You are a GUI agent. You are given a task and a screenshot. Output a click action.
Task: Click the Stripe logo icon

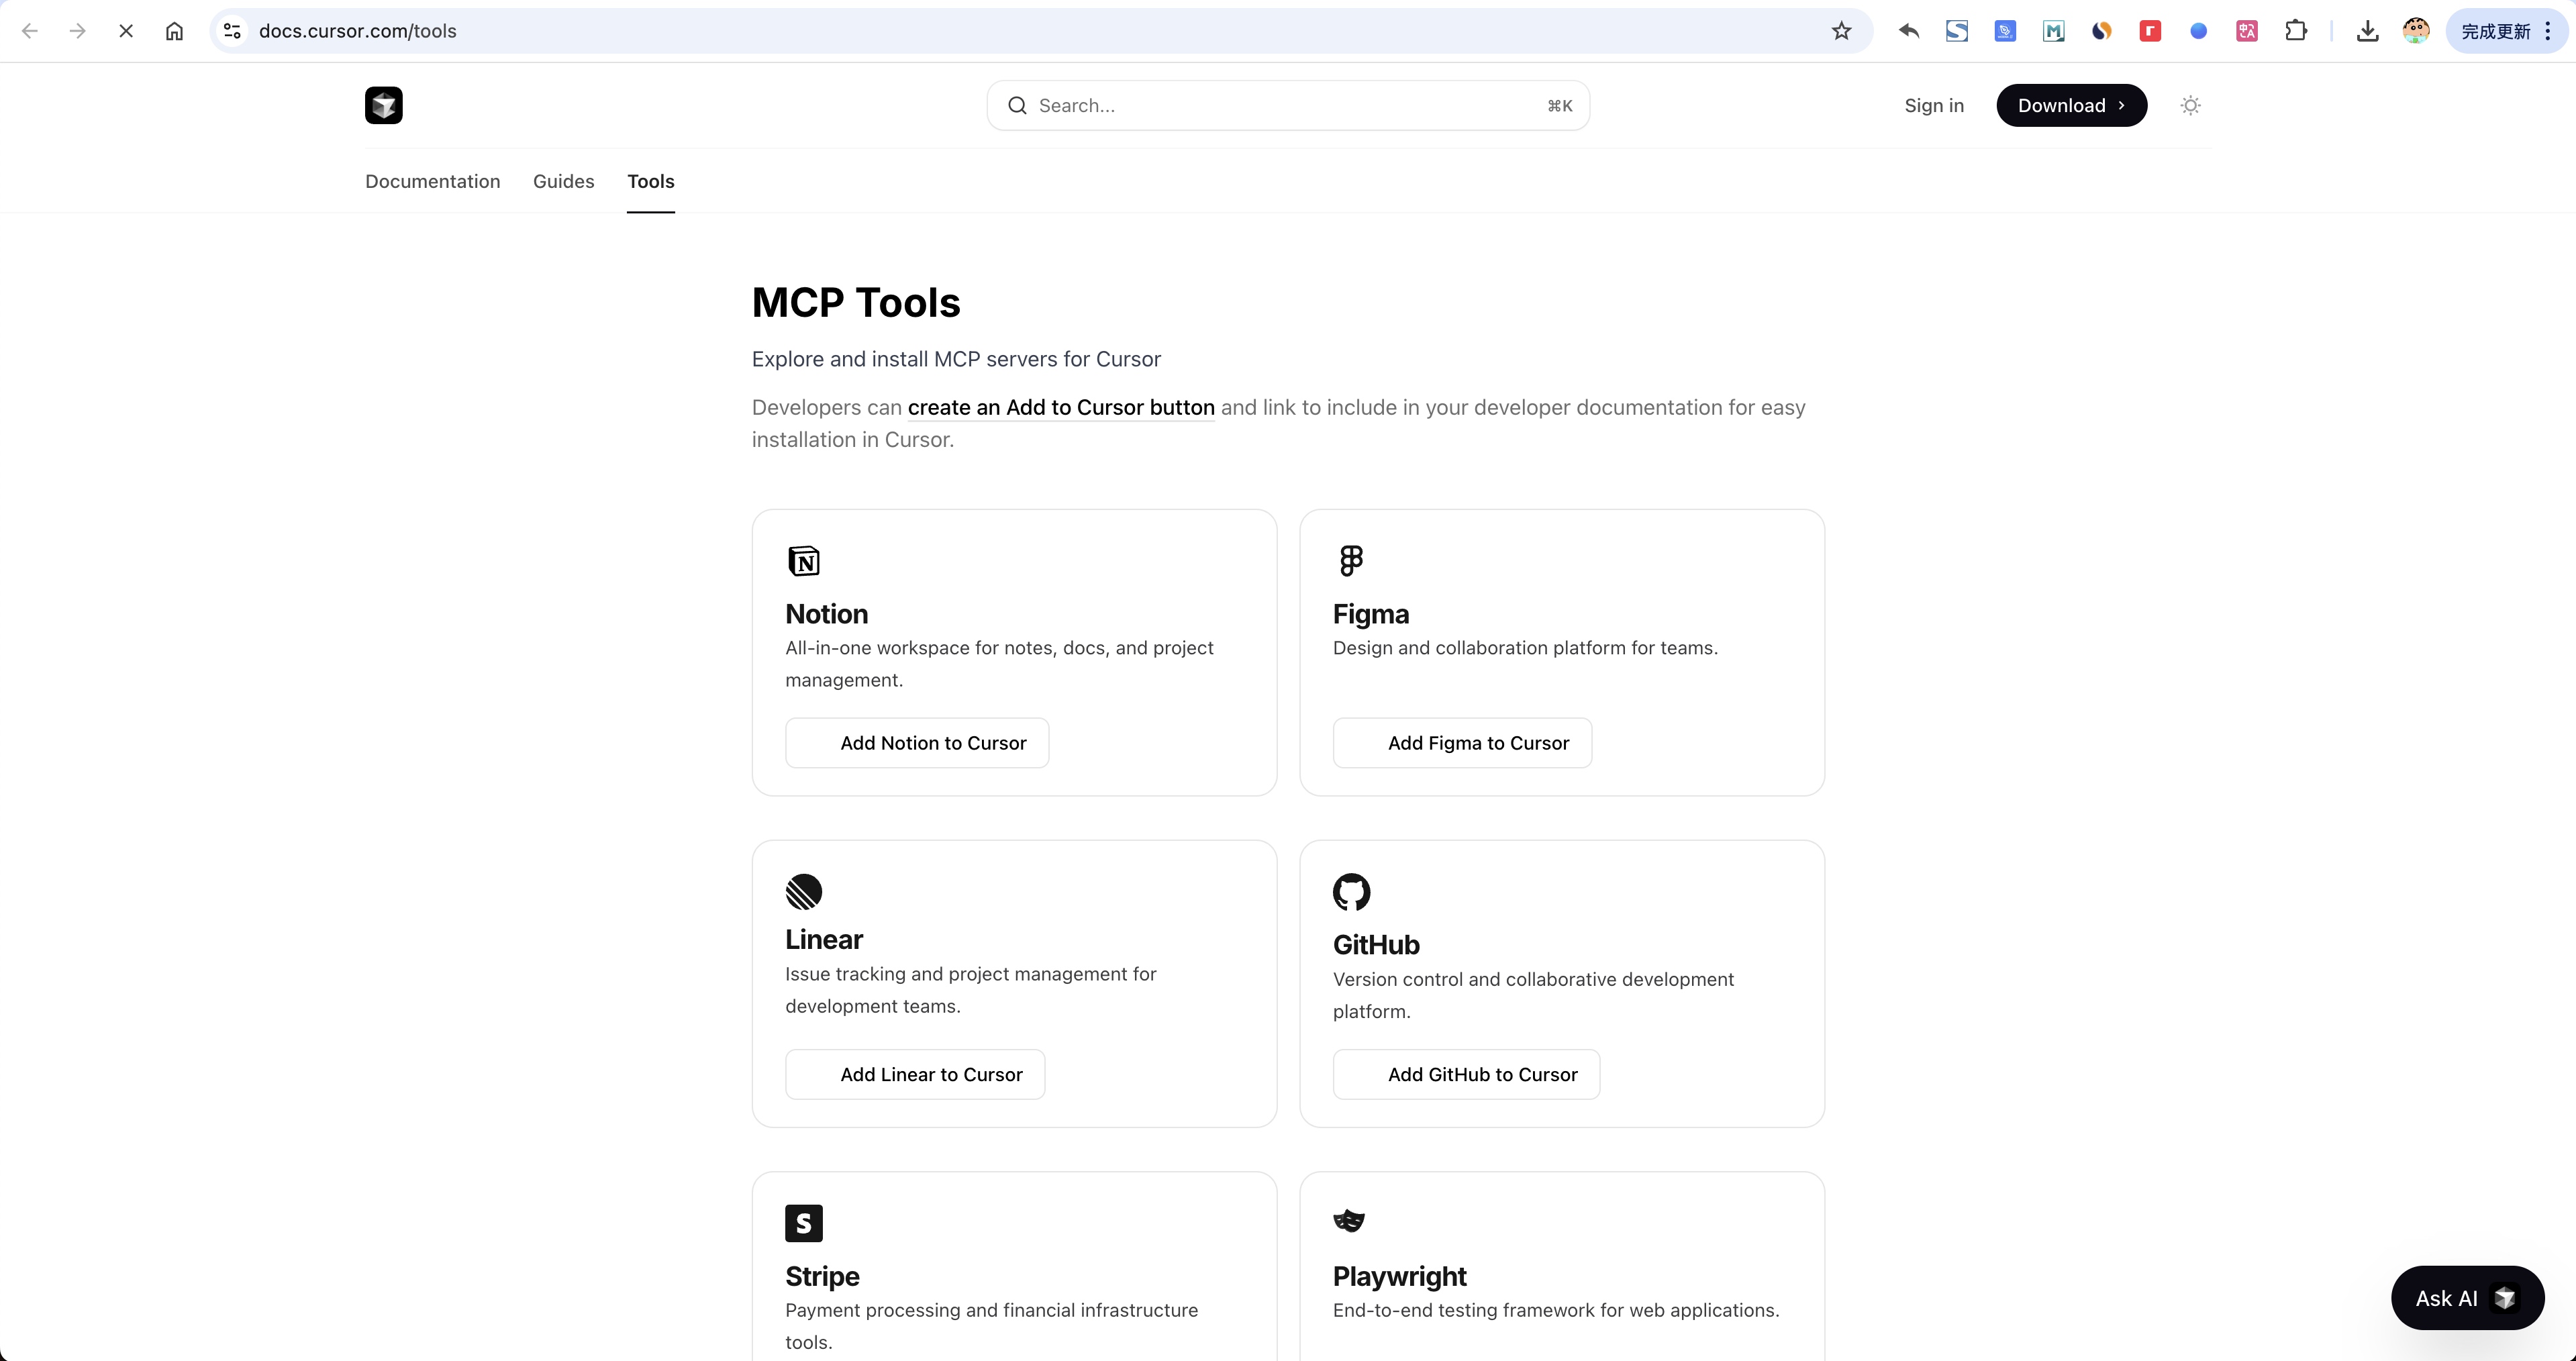804,1223
